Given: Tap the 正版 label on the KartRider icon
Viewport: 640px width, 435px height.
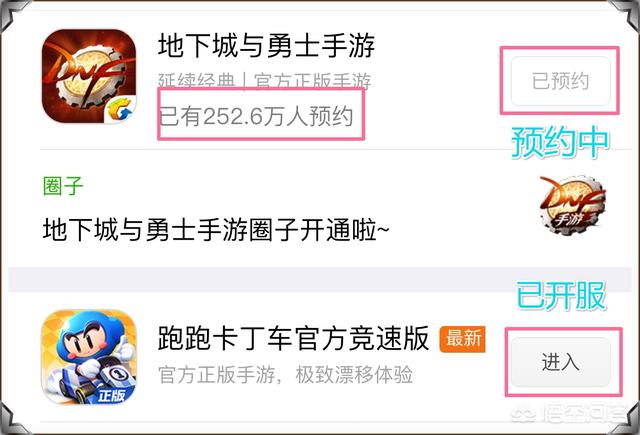Looking at the screenshot, I should pyautogui.click(x=111, y=395).
